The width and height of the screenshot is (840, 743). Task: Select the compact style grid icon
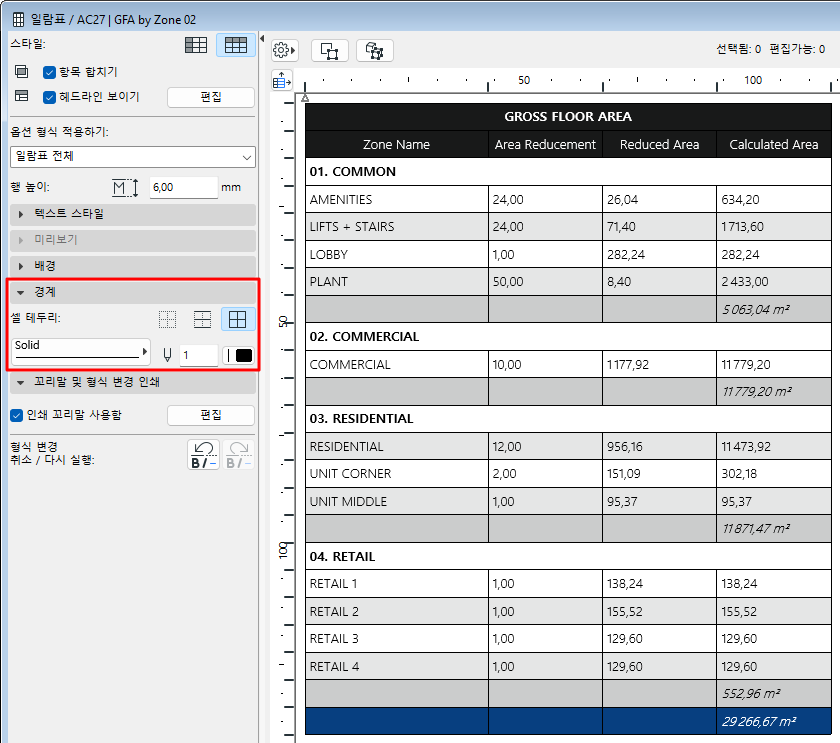coord(196,44)
